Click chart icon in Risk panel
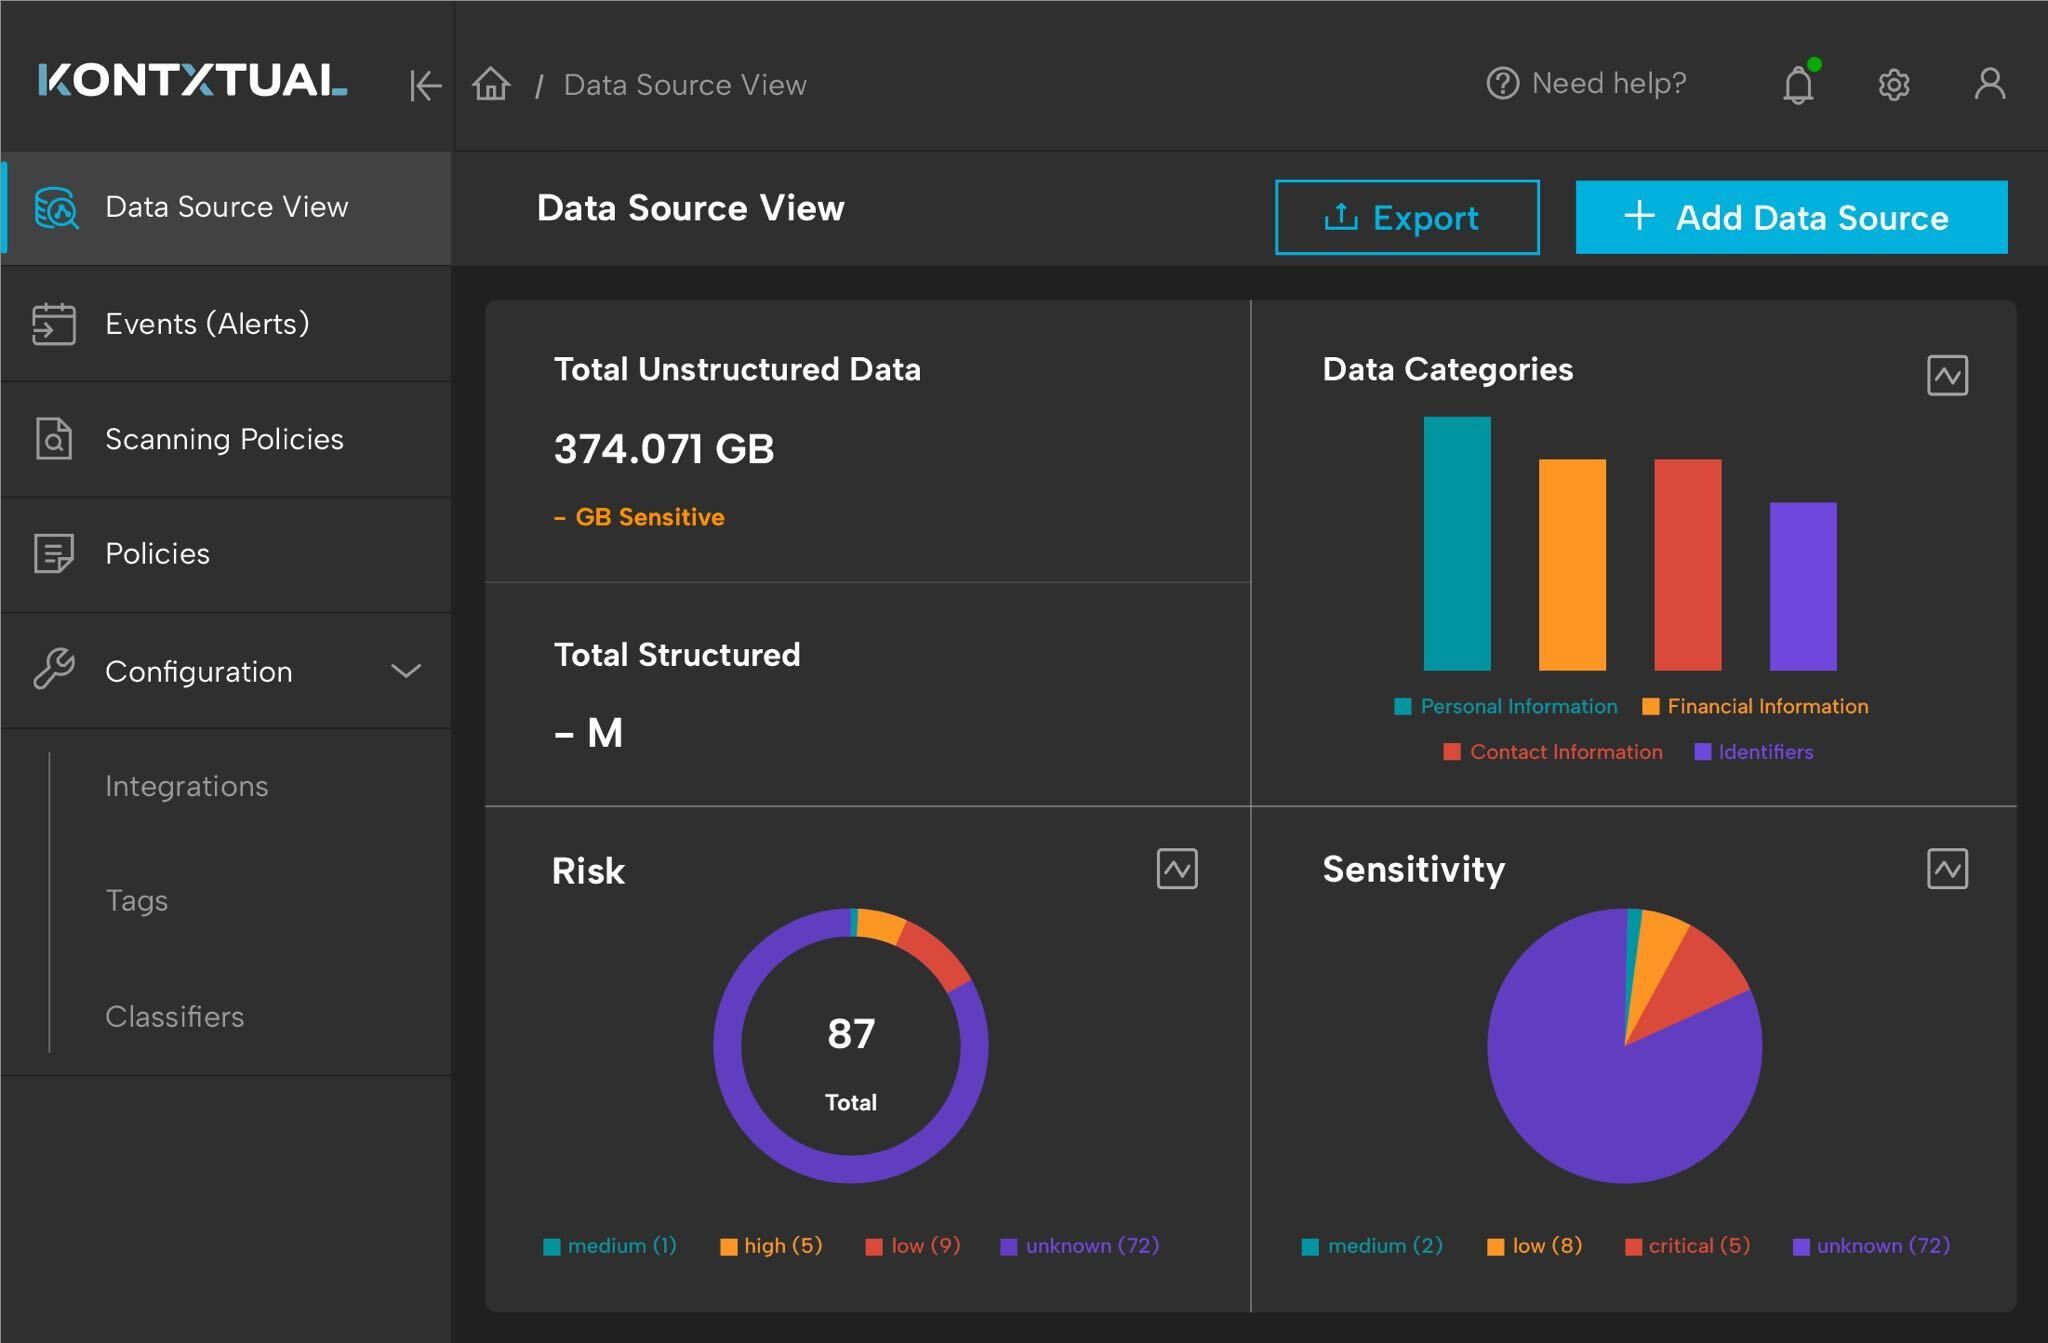This screenshot has height=1343, width=2048. (x=1176, y=869)
